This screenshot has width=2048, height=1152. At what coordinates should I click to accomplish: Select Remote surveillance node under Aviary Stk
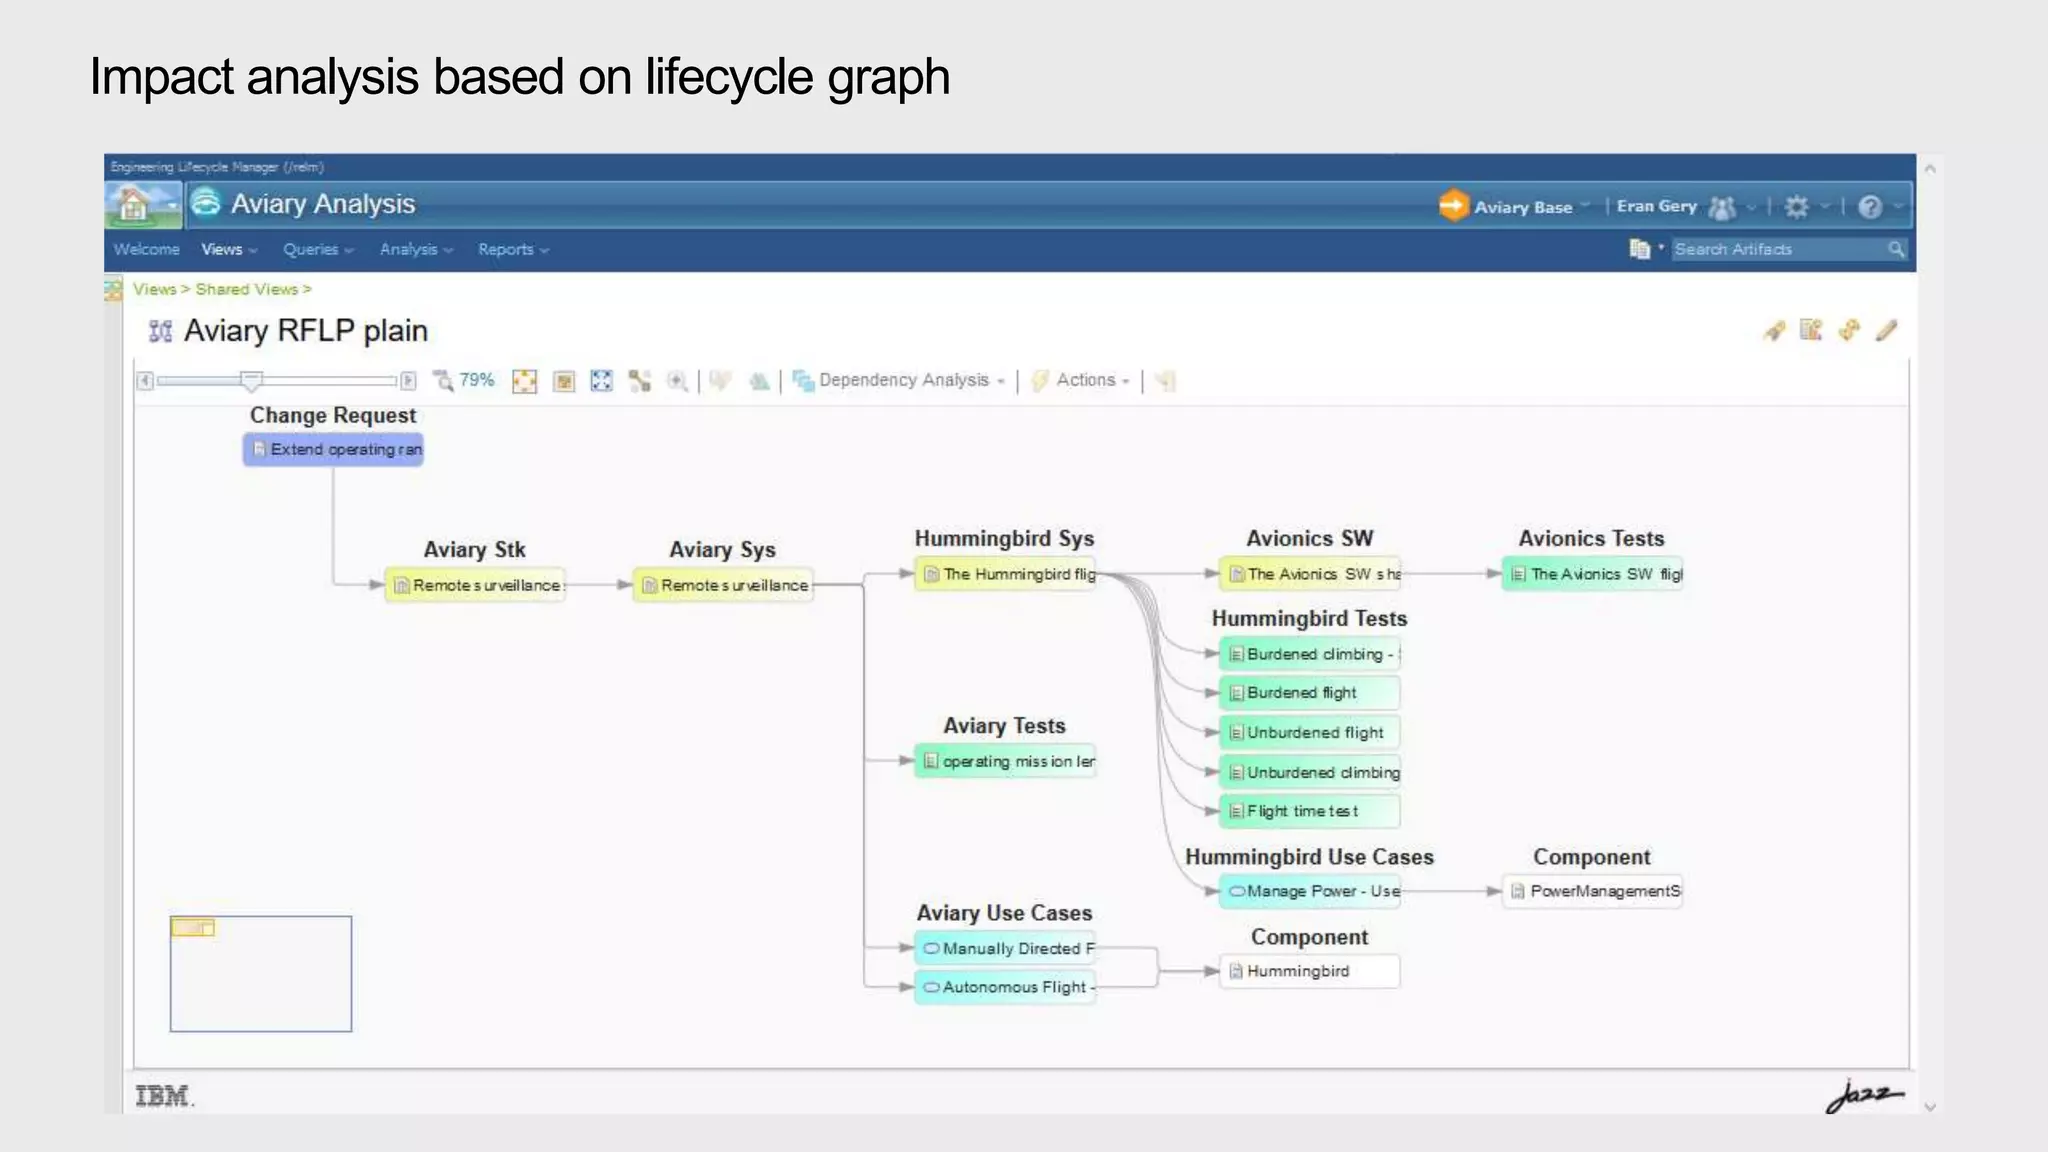(x=475, y=585)
